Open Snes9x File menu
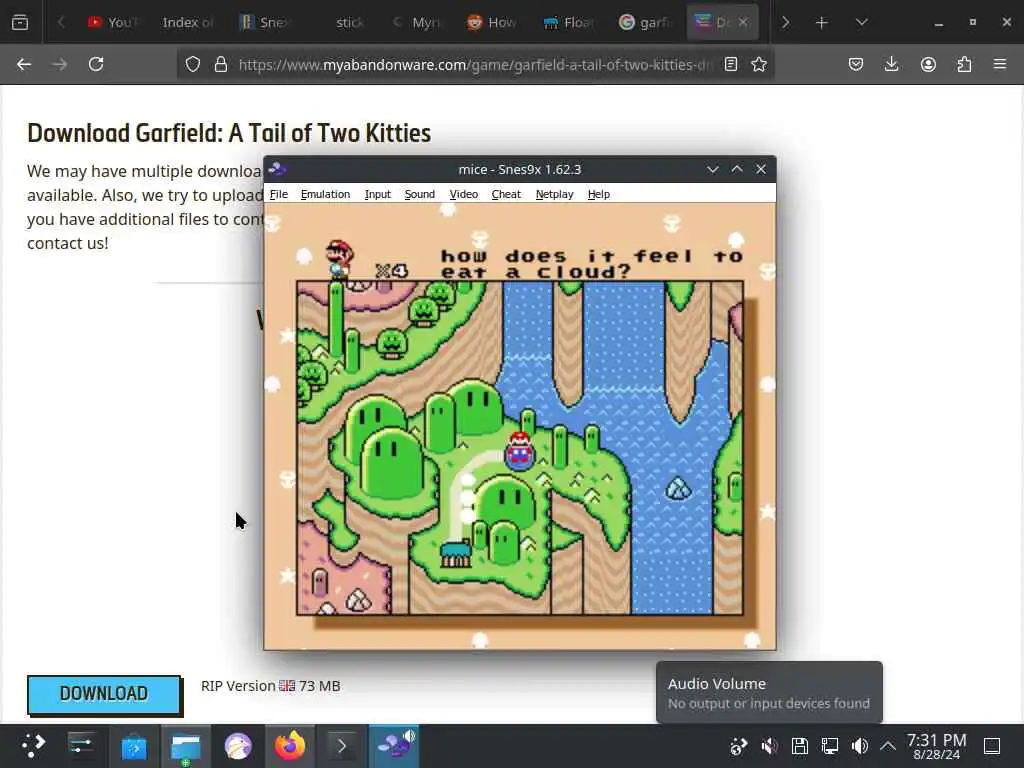 point(279,194)
